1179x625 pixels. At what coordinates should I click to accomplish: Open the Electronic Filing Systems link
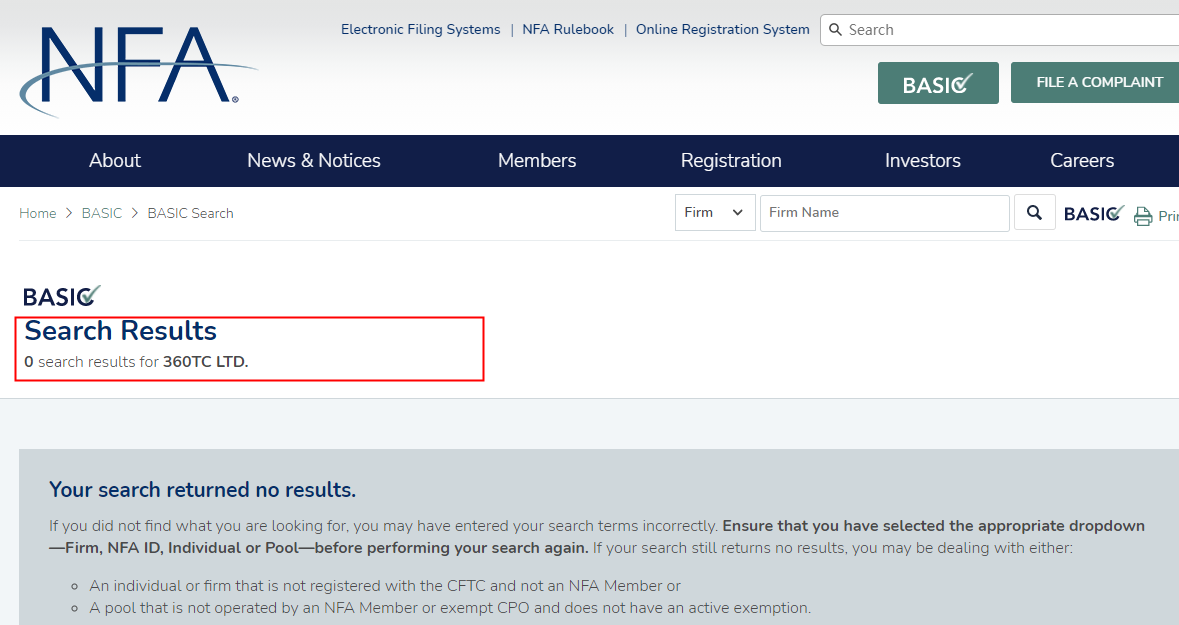point(420,30)
